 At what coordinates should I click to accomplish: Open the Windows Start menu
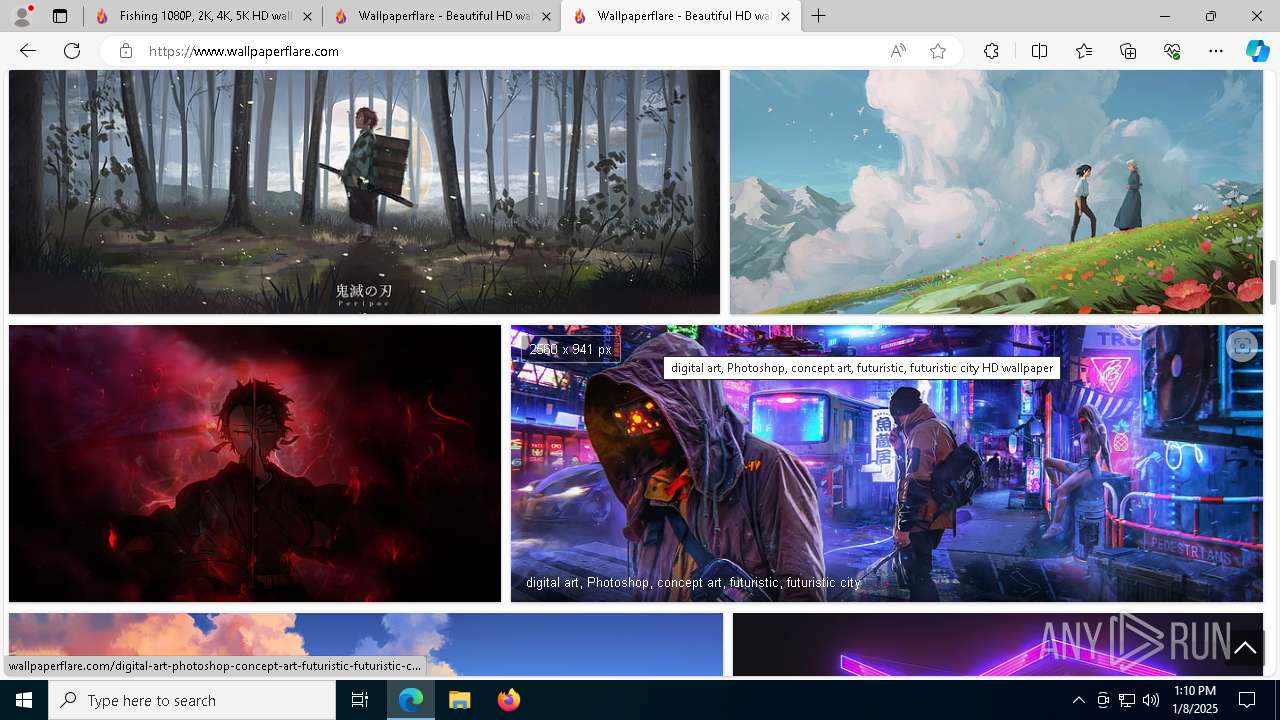pos(24,700)
